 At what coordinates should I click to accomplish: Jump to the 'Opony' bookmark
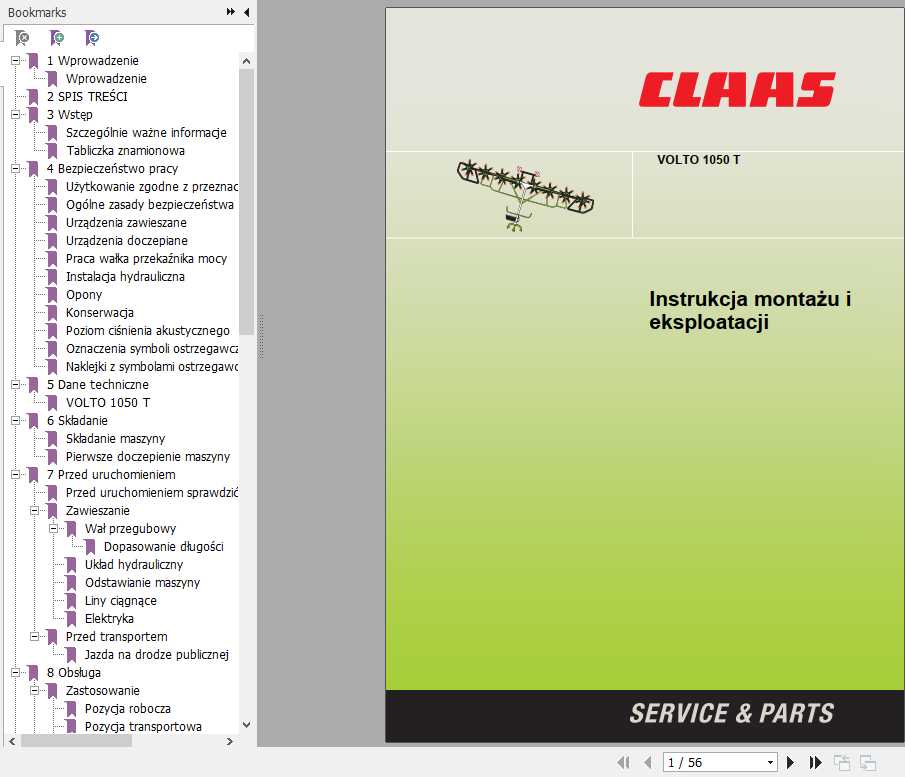pos(84,294)
